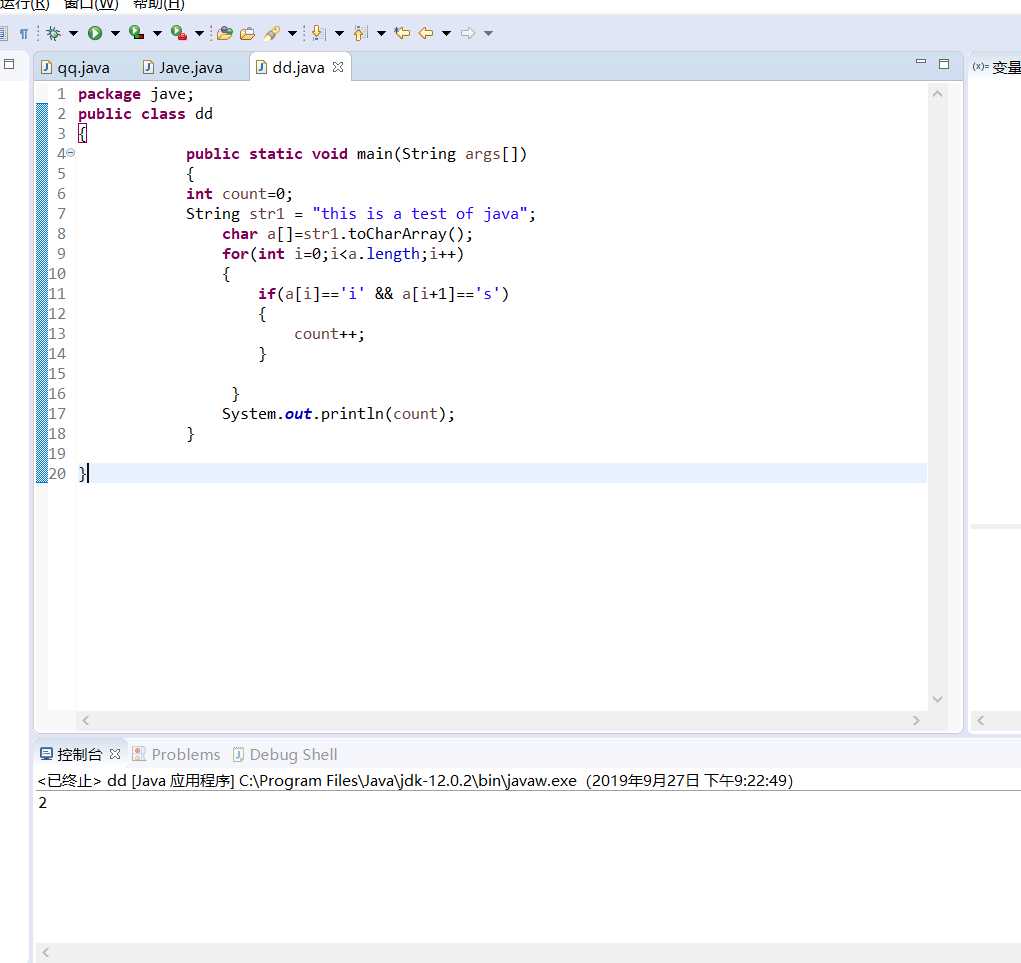Click "System.out.println(count);" on line 17
This screenshot has height=963, width=1021.
point(338,414)
